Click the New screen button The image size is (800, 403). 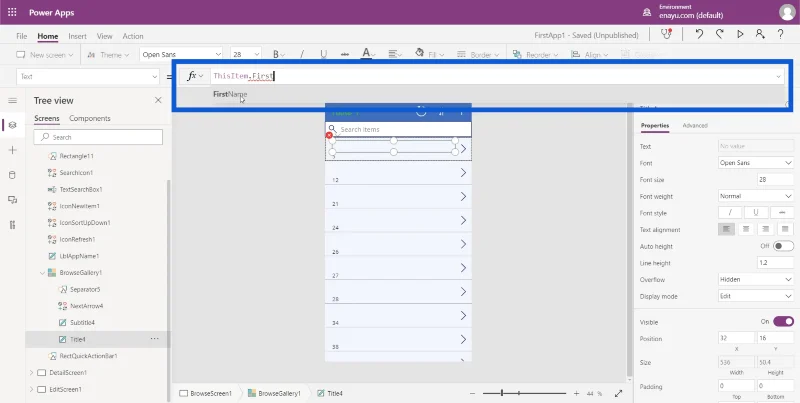(x=45, y=55)
